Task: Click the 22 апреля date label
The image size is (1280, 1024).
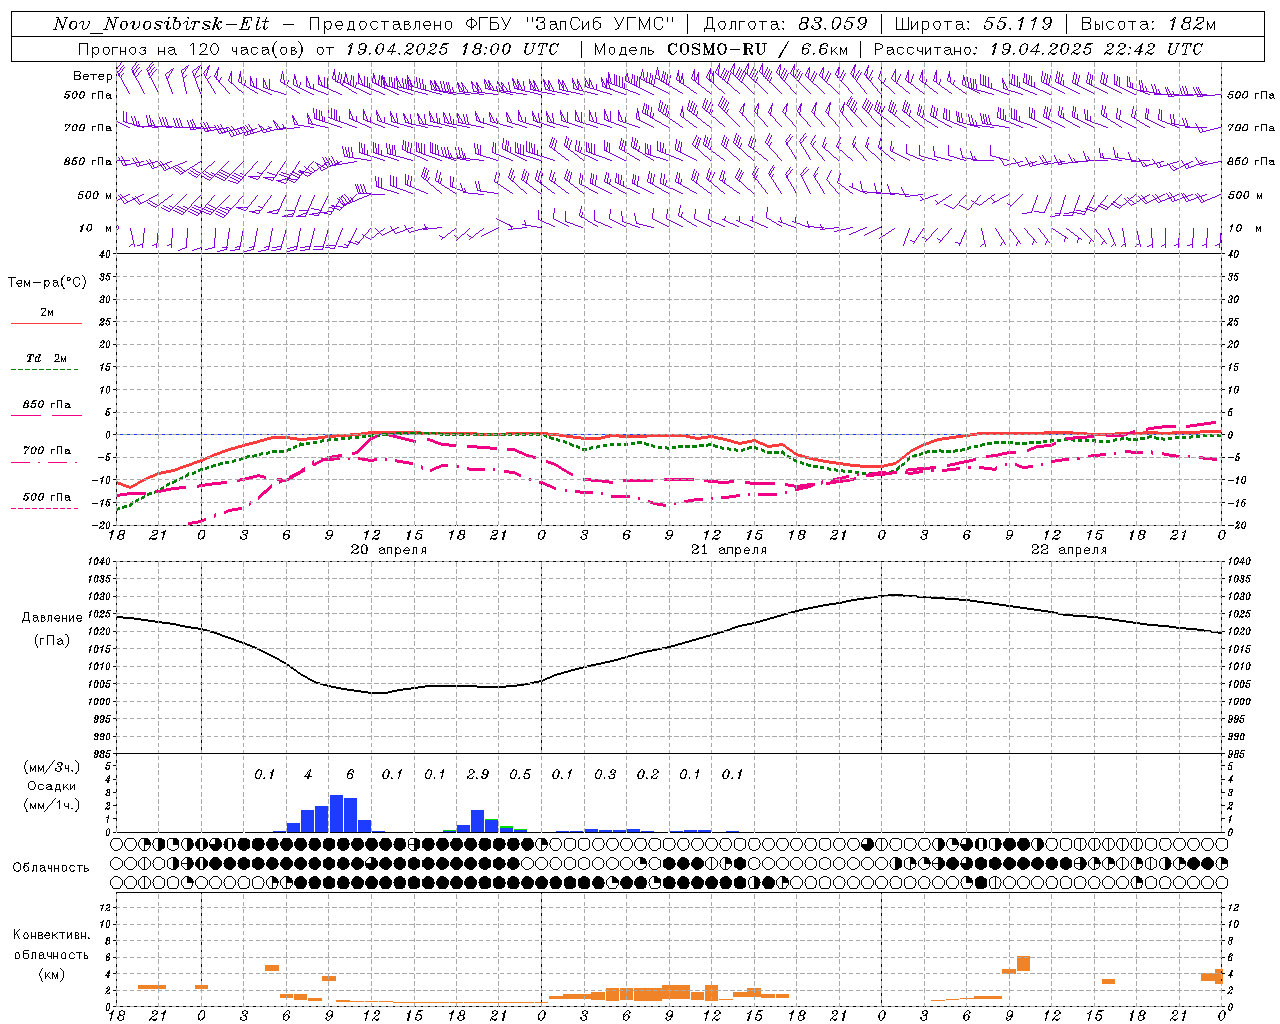Action: 1069,550
